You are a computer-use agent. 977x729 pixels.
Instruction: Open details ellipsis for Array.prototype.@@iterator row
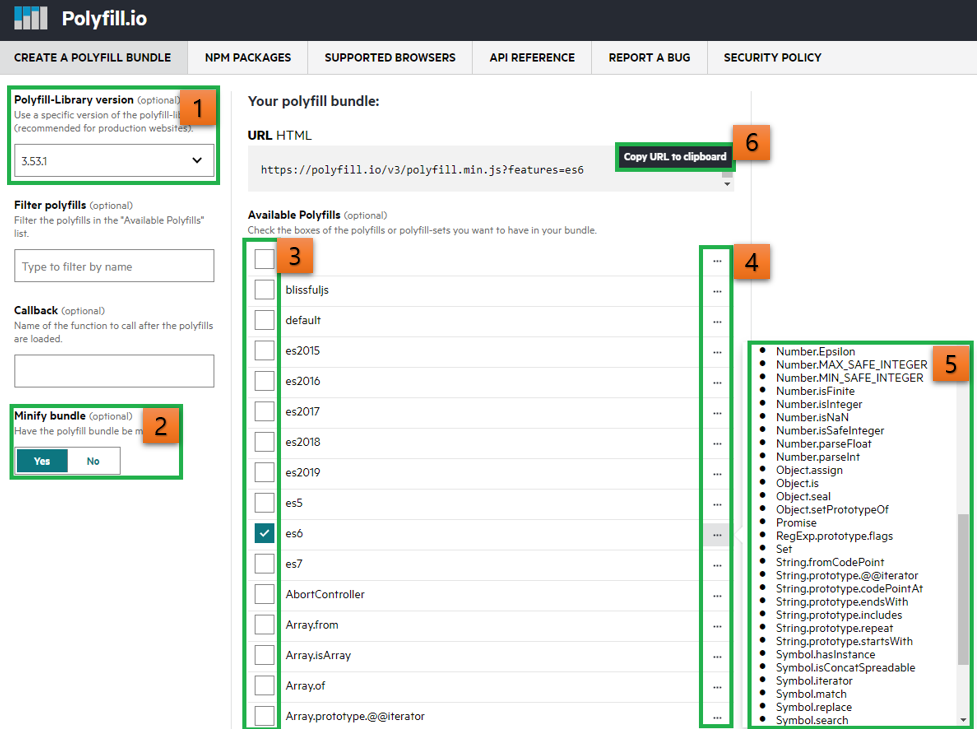pos(717,718)
